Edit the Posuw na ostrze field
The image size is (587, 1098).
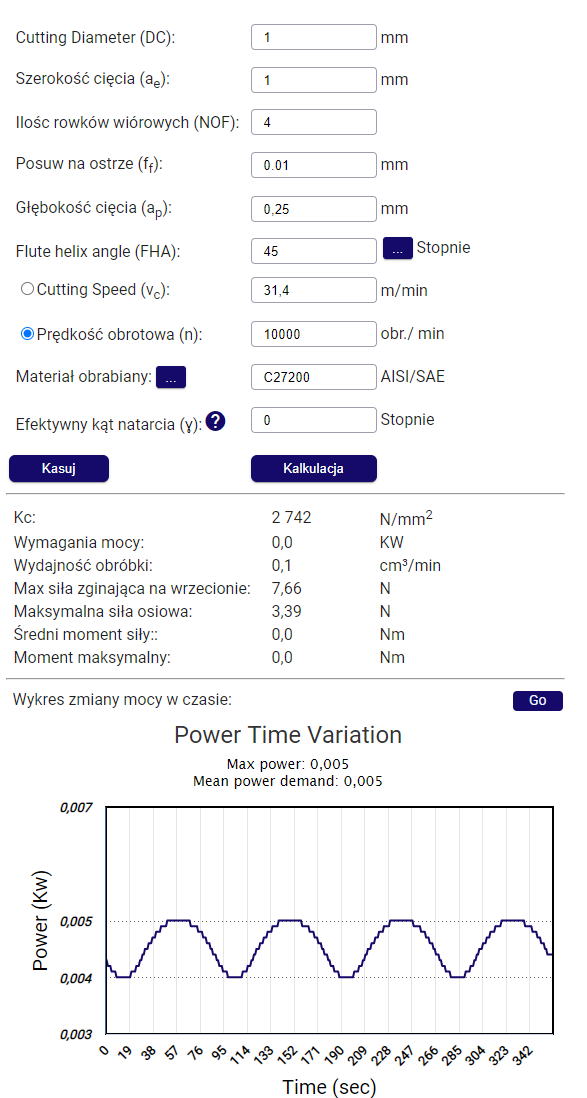[x=314, y=165]
